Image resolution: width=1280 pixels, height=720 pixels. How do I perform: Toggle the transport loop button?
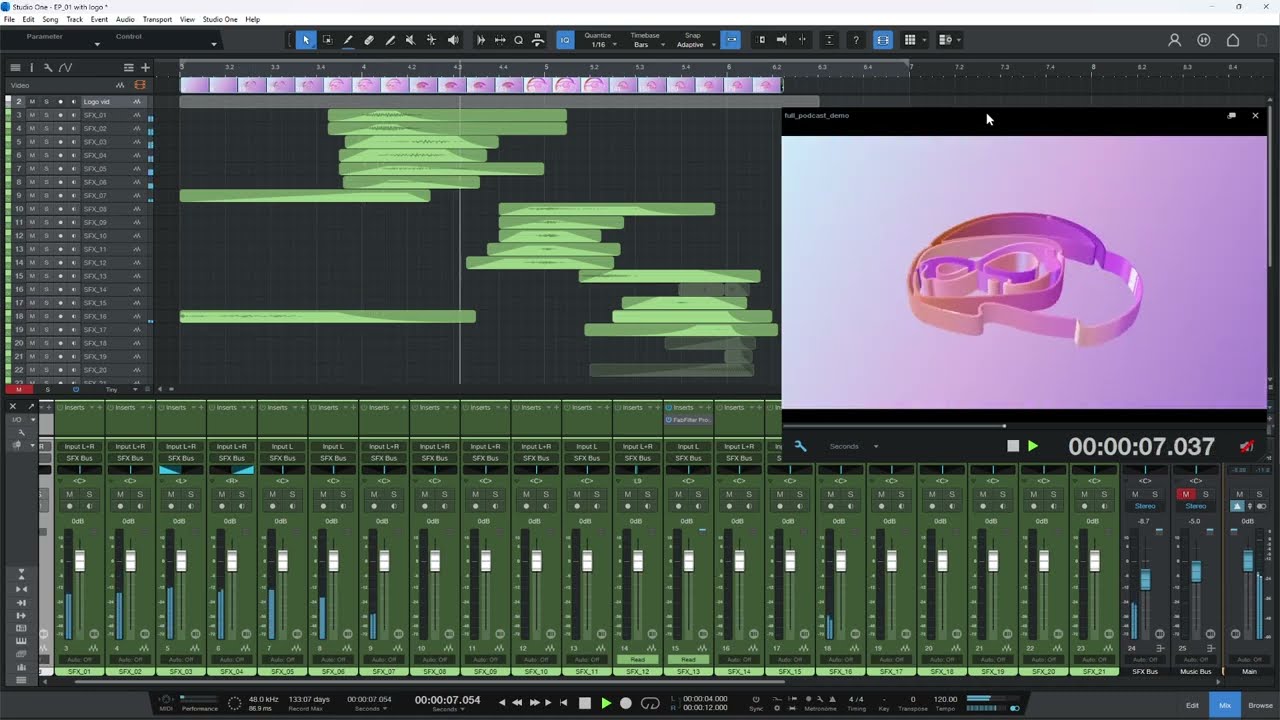click(x=650, y=703)
